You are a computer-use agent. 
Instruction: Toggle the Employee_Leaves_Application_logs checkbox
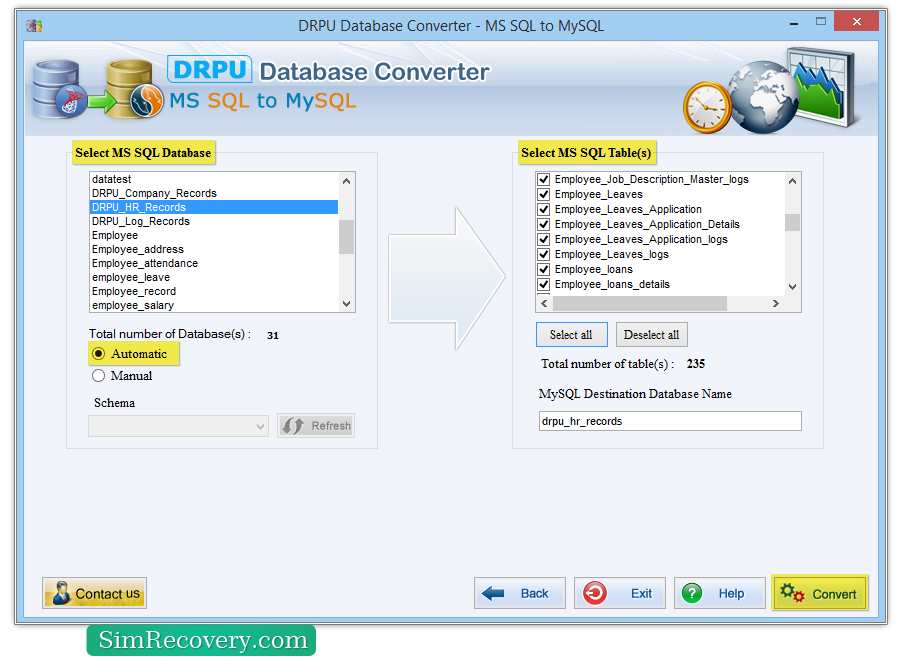point(544,239)
